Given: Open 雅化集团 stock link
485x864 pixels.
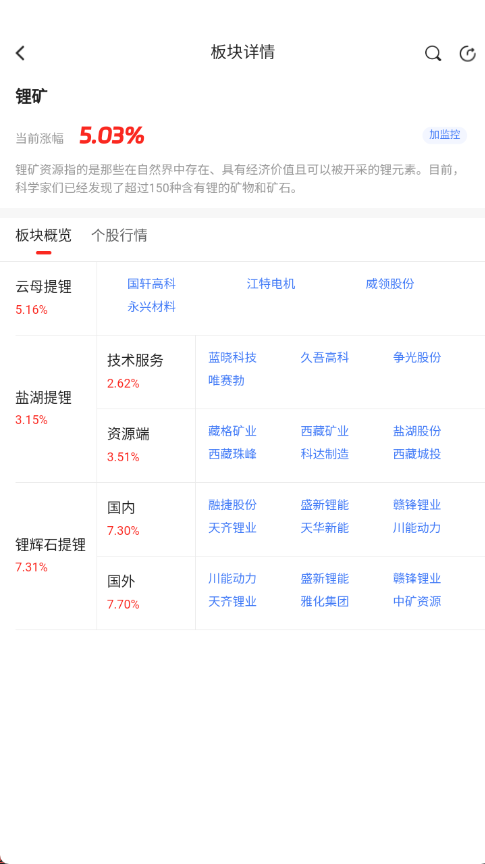Looking at the screenshot, I should (325, 601).
